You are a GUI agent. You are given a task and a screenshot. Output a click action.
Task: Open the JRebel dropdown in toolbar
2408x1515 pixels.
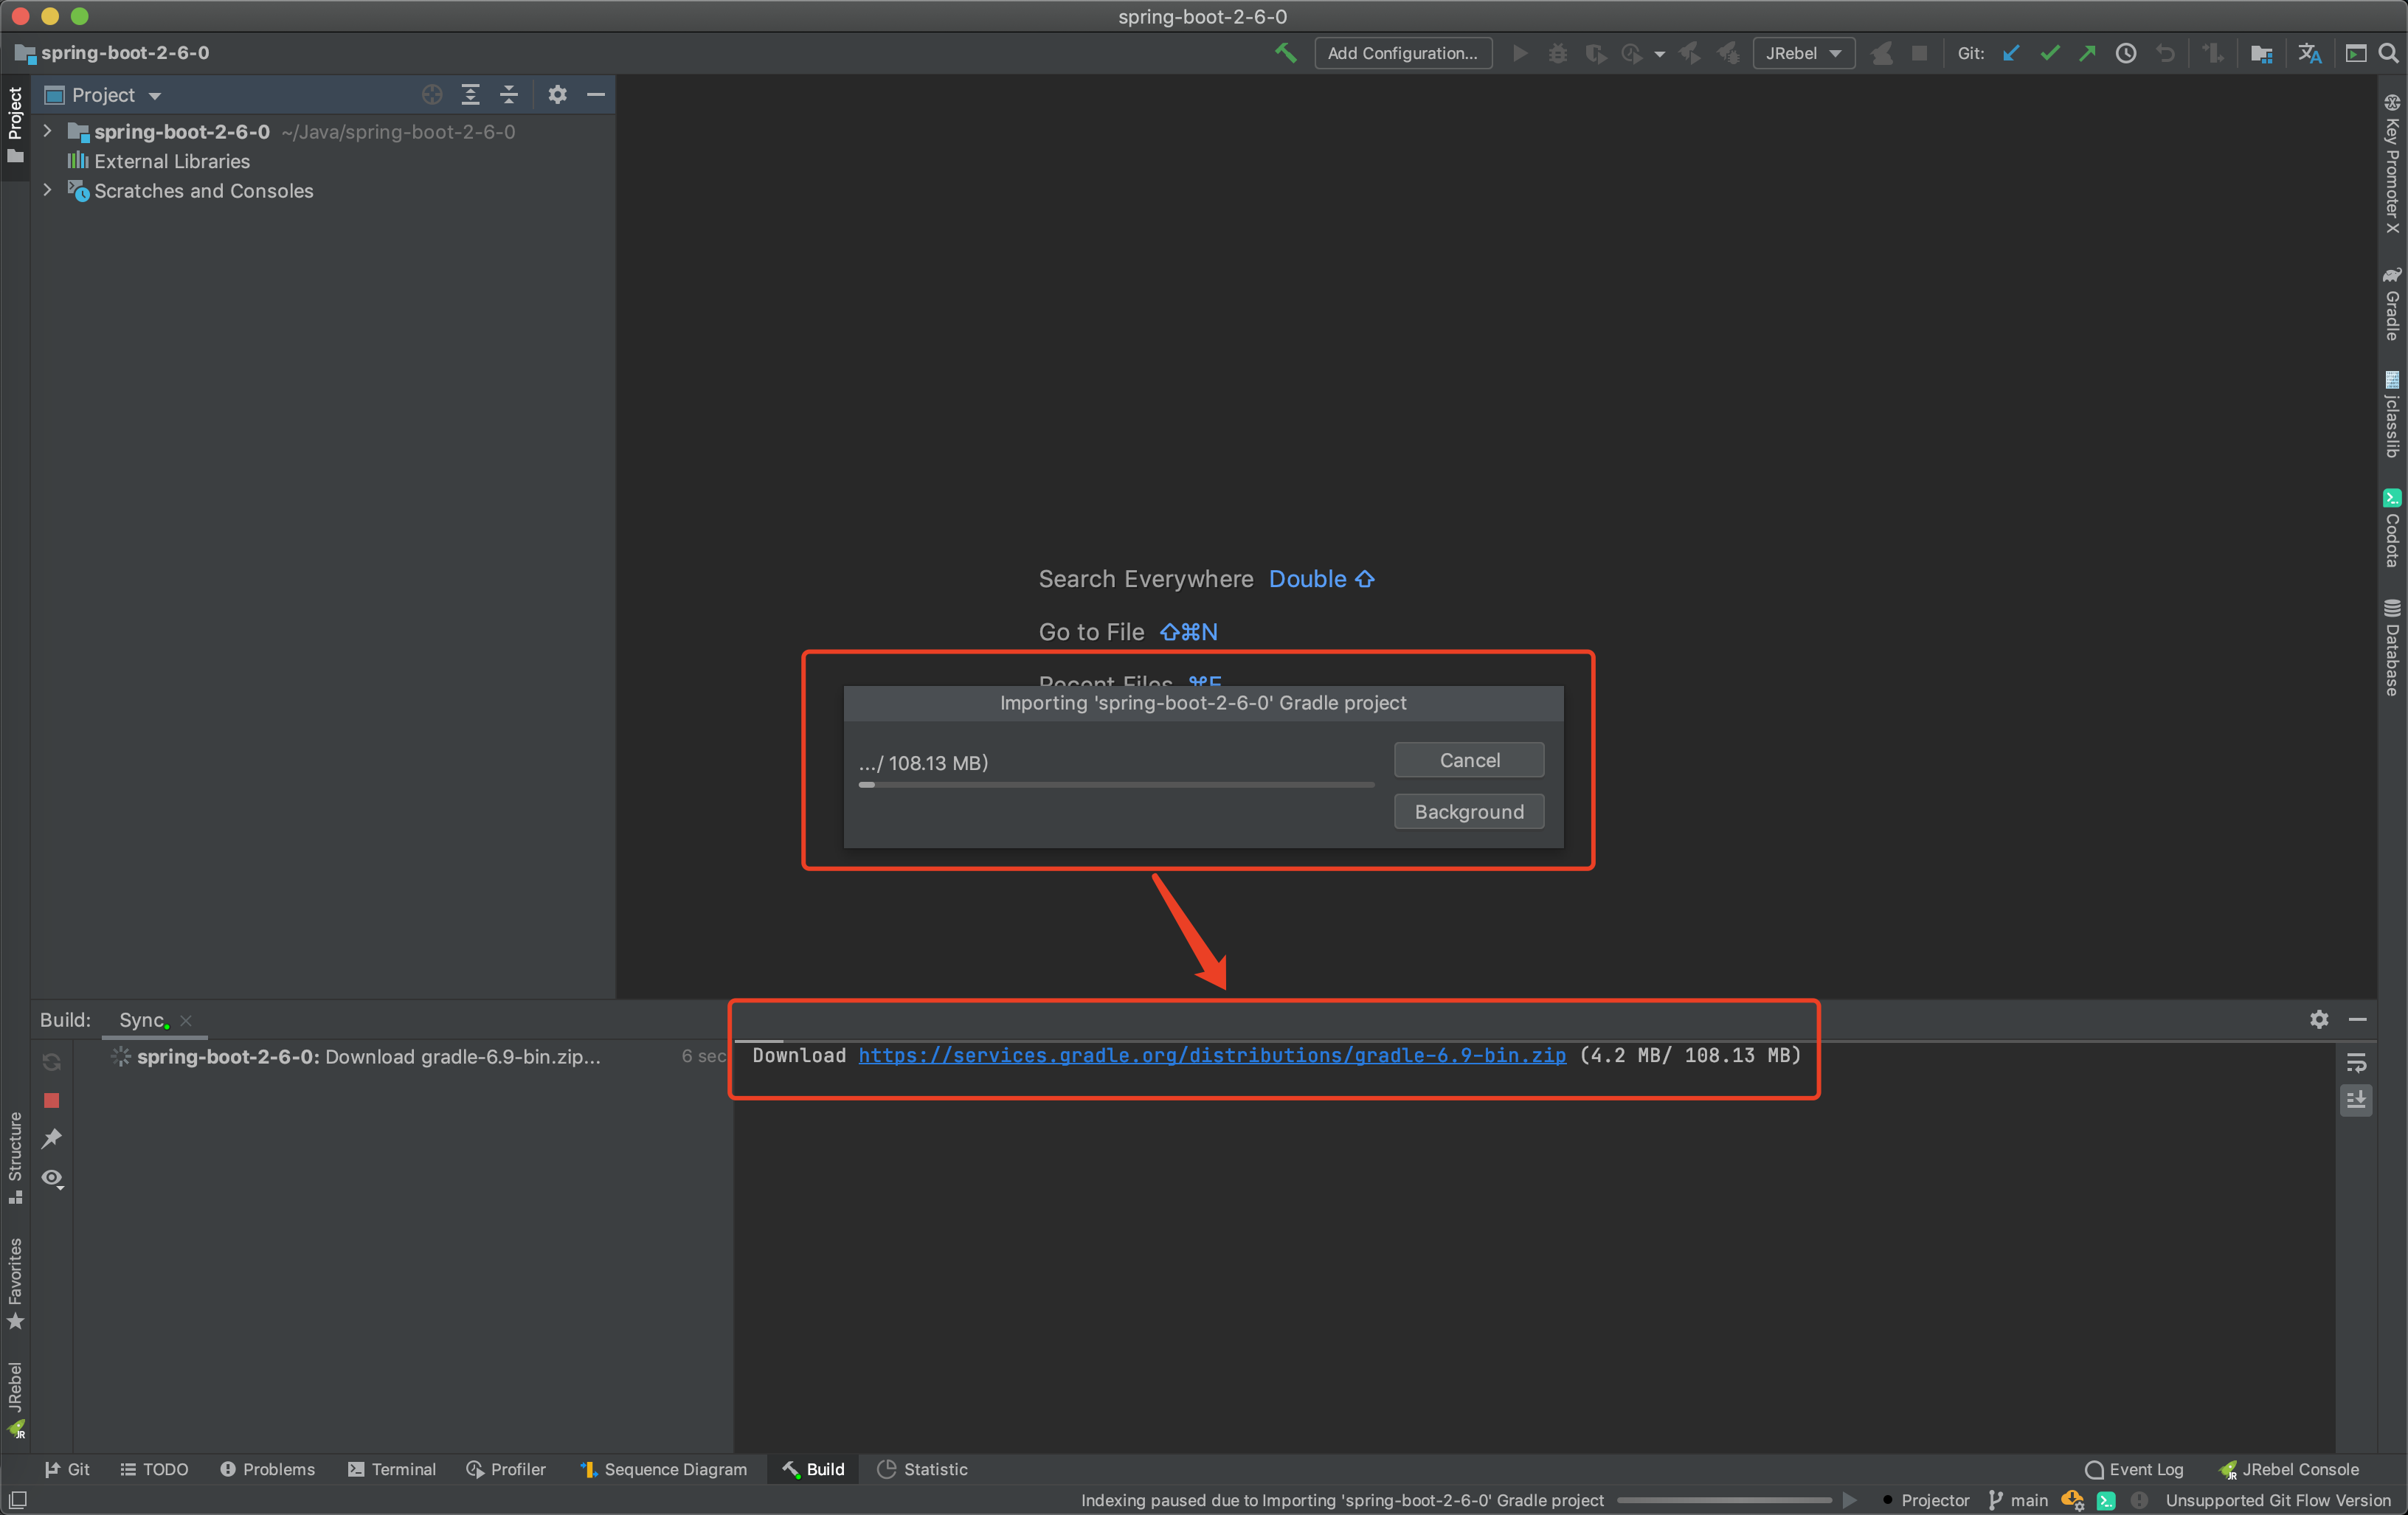click(1804, 53)
